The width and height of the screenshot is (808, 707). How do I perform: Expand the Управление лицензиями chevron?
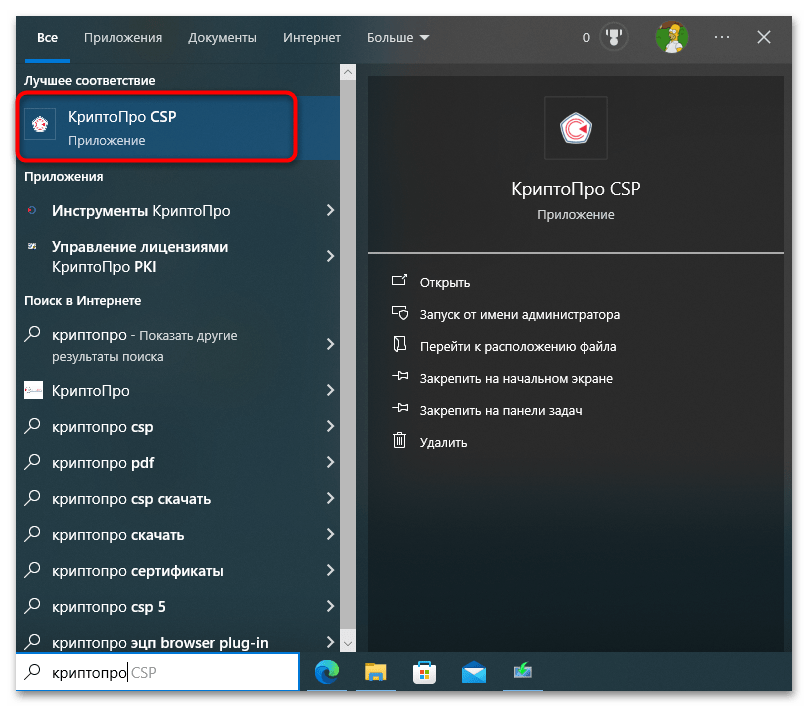pos(330,256)
